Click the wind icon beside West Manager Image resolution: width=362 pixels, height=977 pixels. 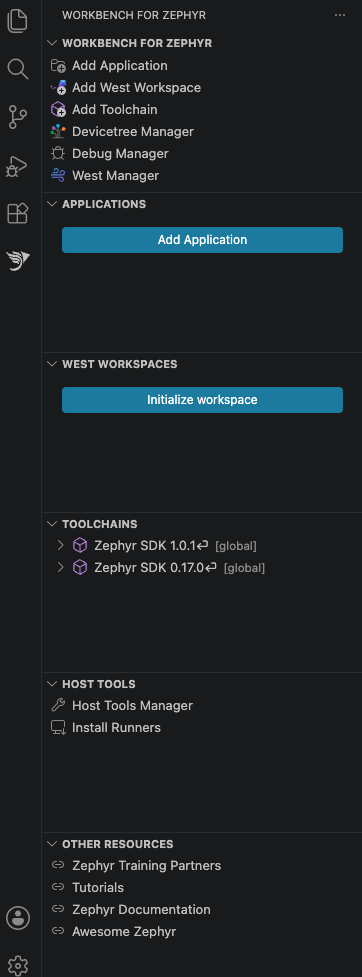click(x=58, y=176)
